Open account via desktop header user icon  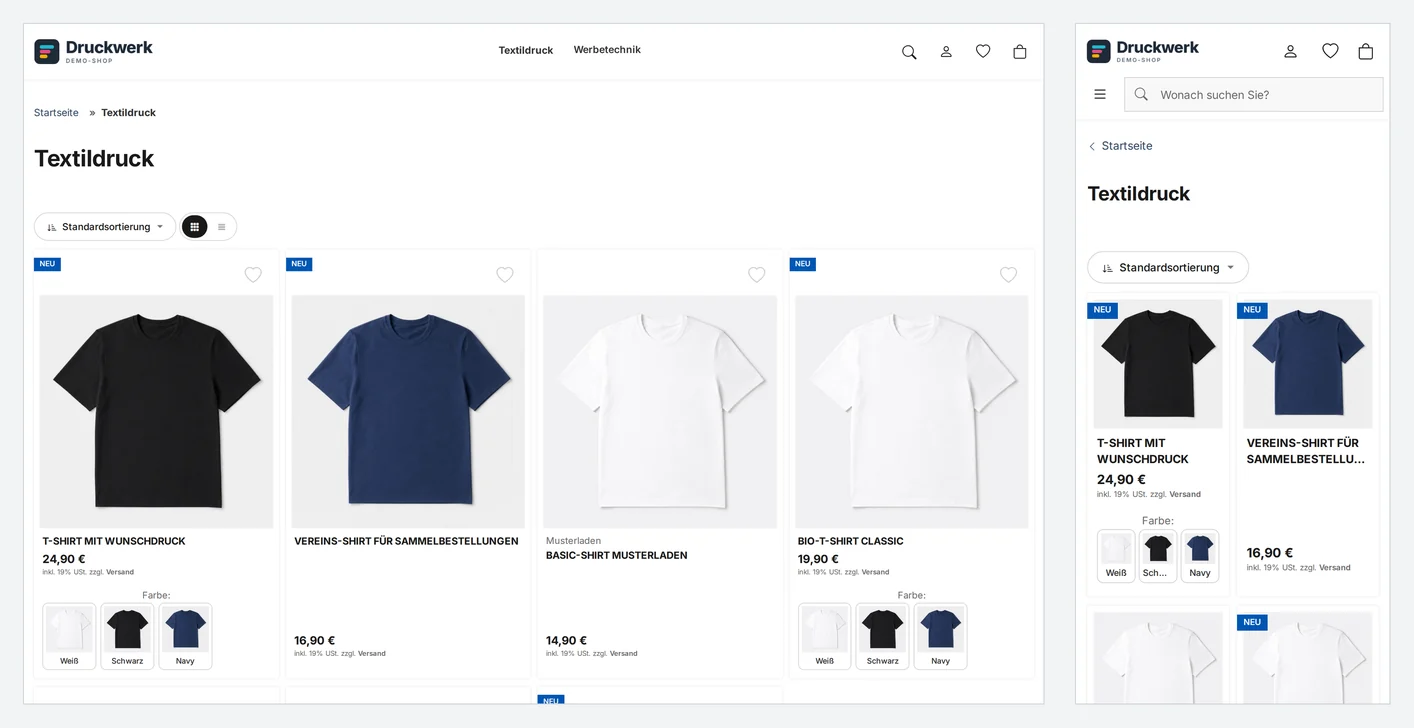(x=946, y=52)
